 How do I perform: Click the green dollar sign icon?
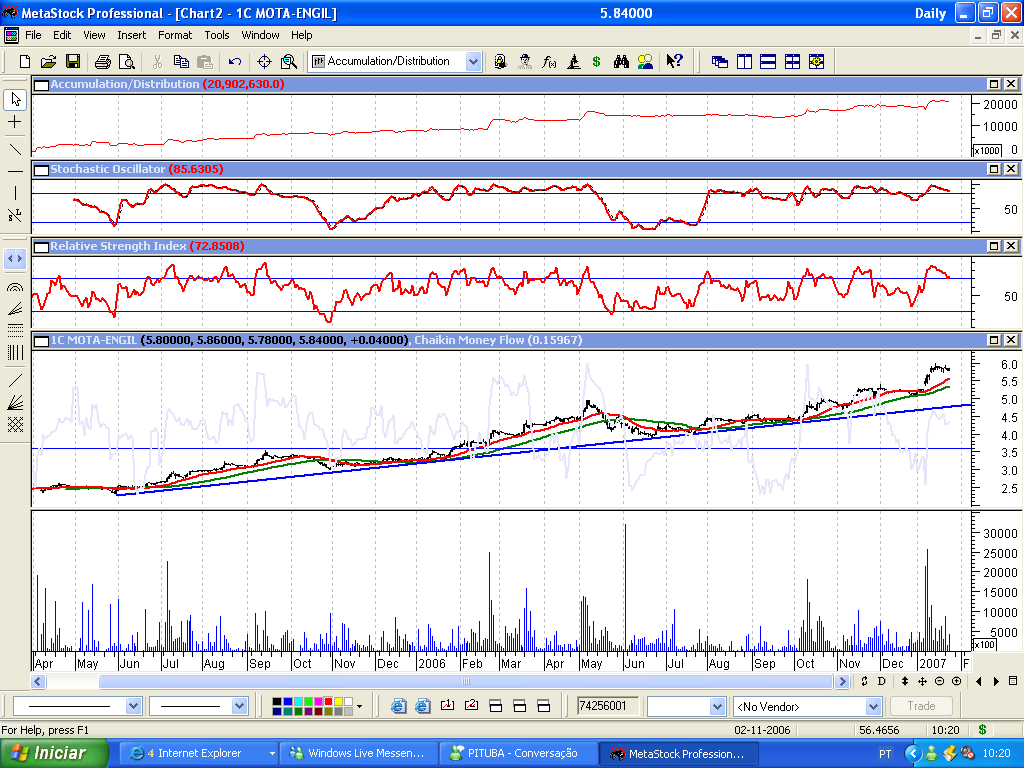pyautogui.click(x=597, y=62)
